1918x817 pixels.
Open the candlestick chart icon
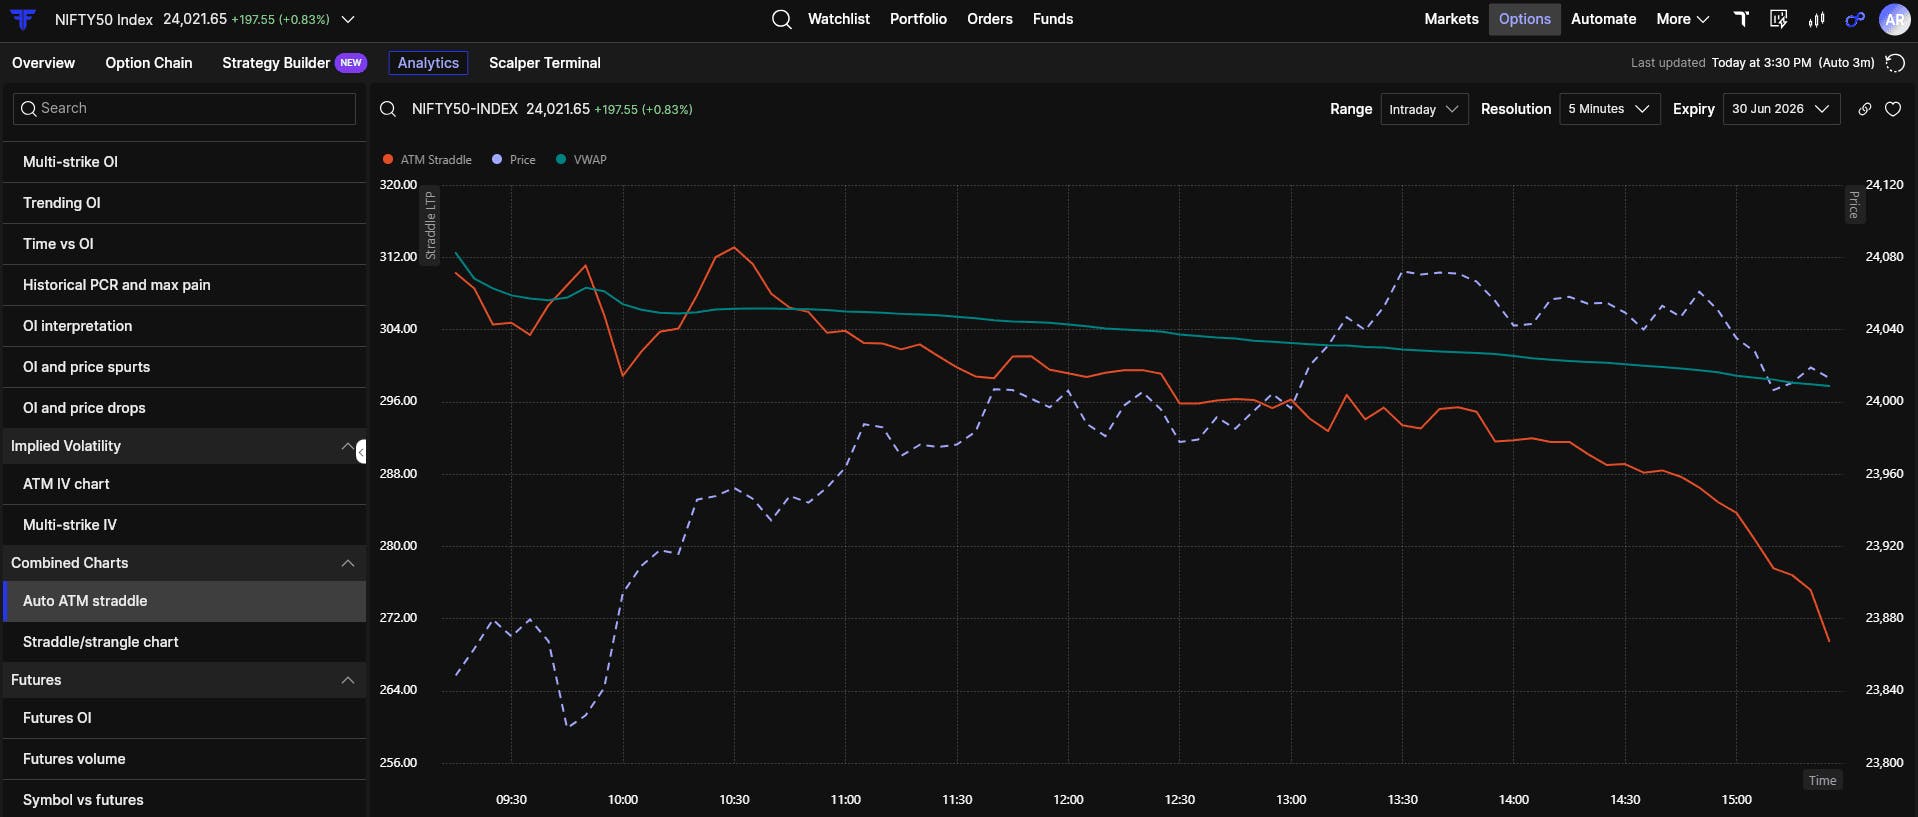1817,19
